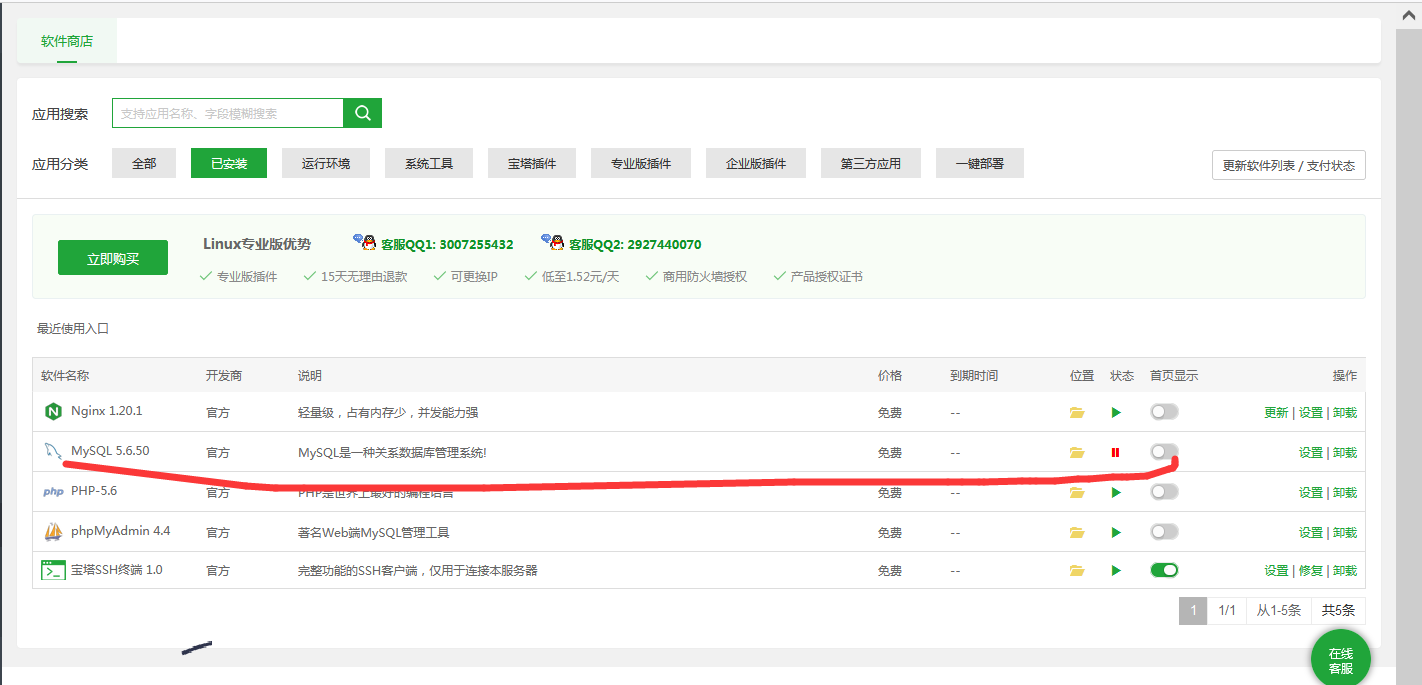Open 宝塔SSH终端 folder location icon
The height and width of the screenshot is (685, 1422).
tap(1077, 570)
